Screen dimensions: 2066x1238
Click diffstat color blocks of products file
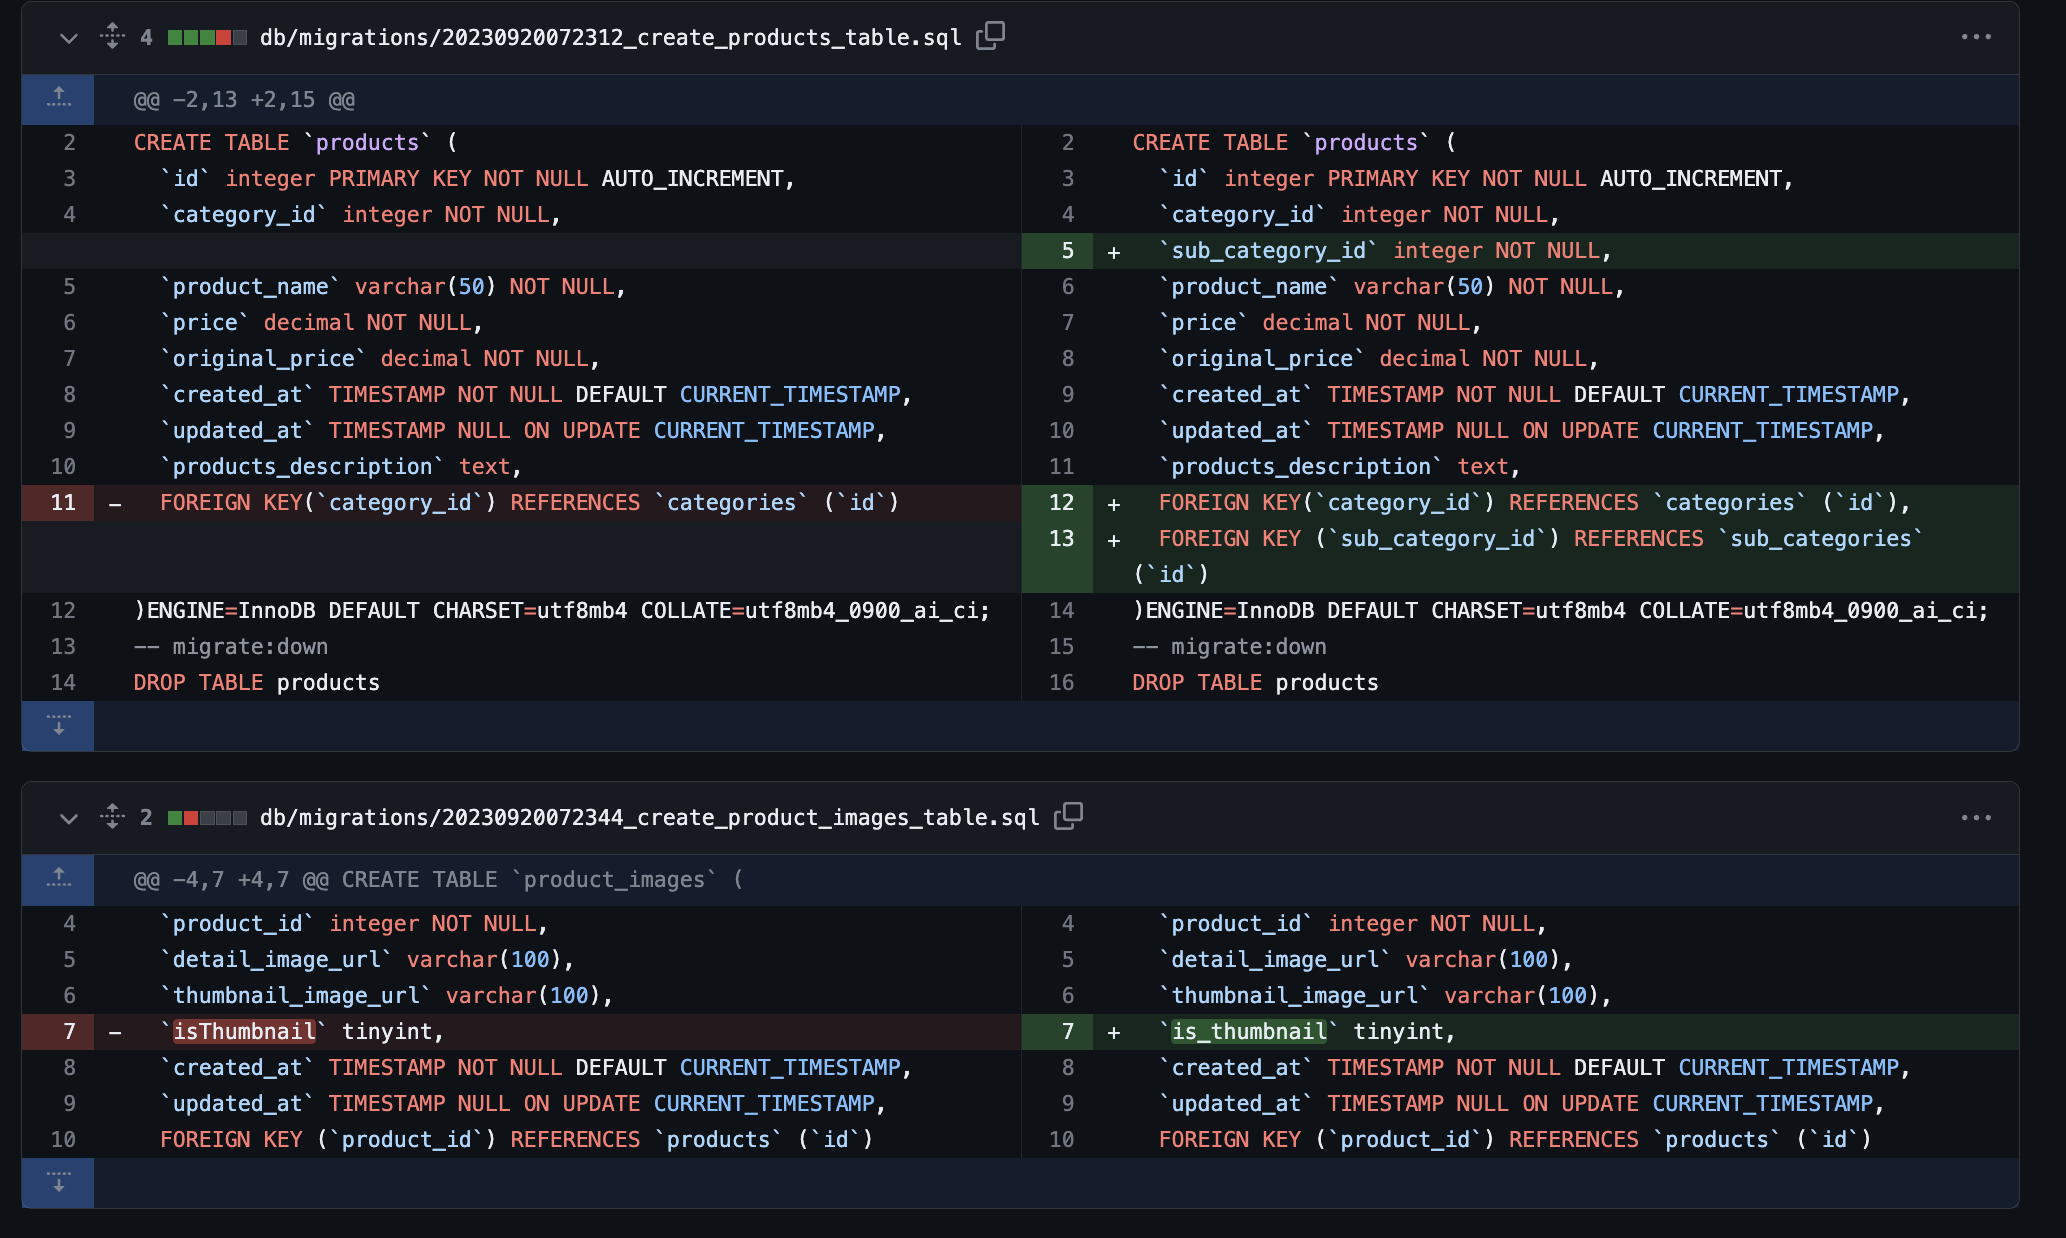pos(207,38)
